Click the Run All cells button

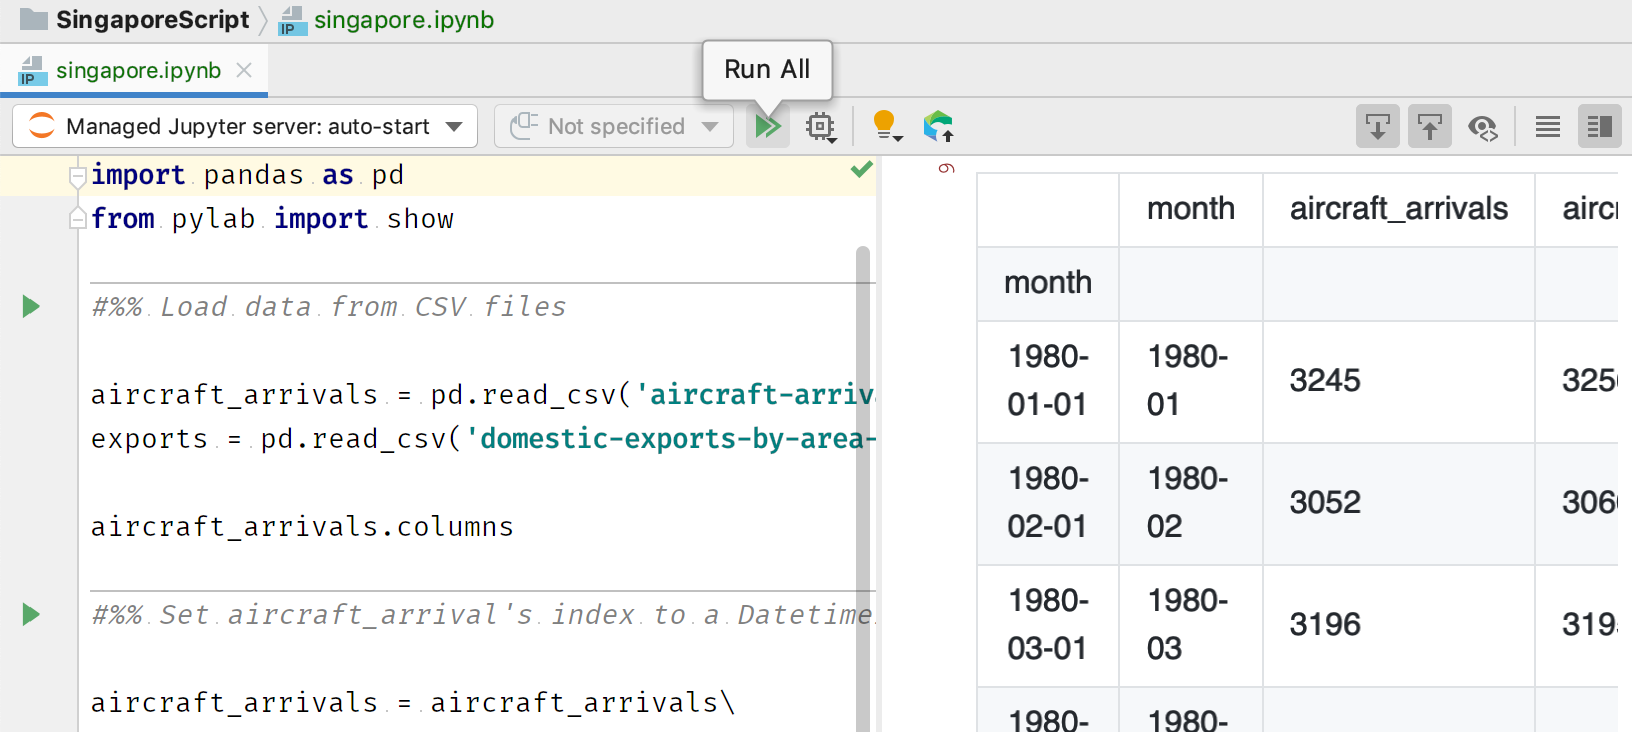coord(767,127)
